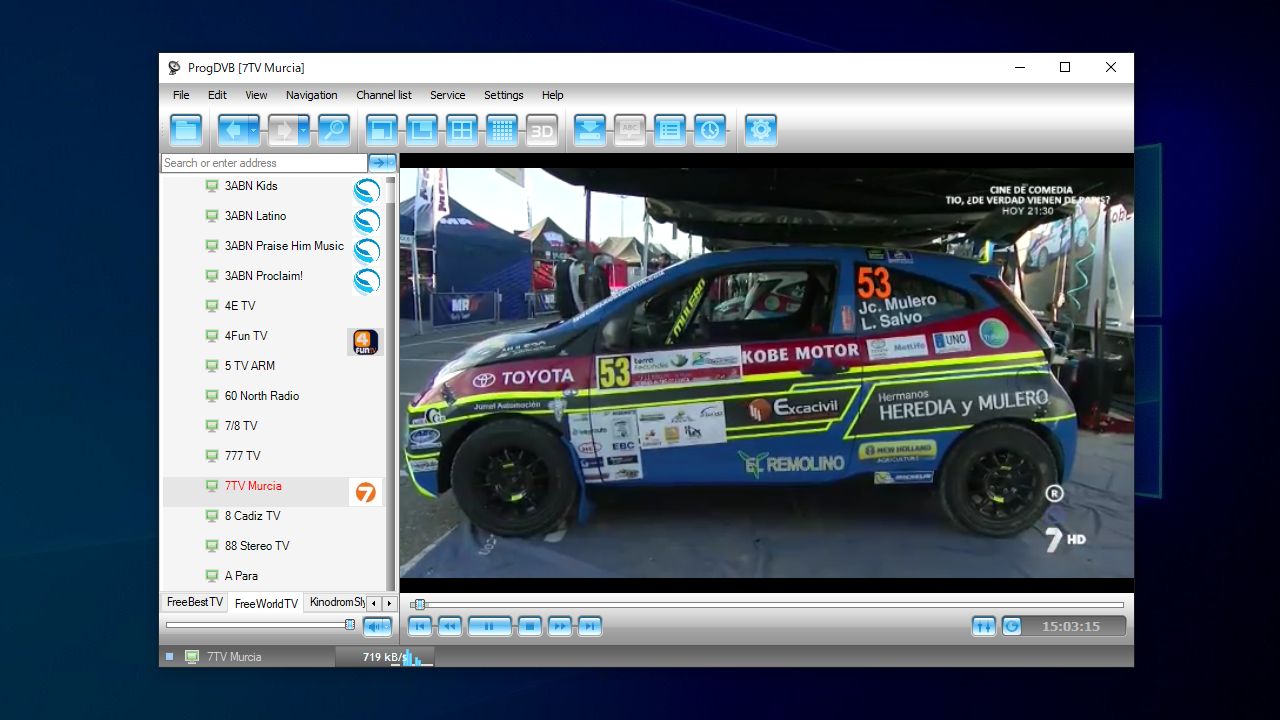1280x720 pixels.
Task: Select the dense grid mosaic icon
Action: [x=502, y=130]
